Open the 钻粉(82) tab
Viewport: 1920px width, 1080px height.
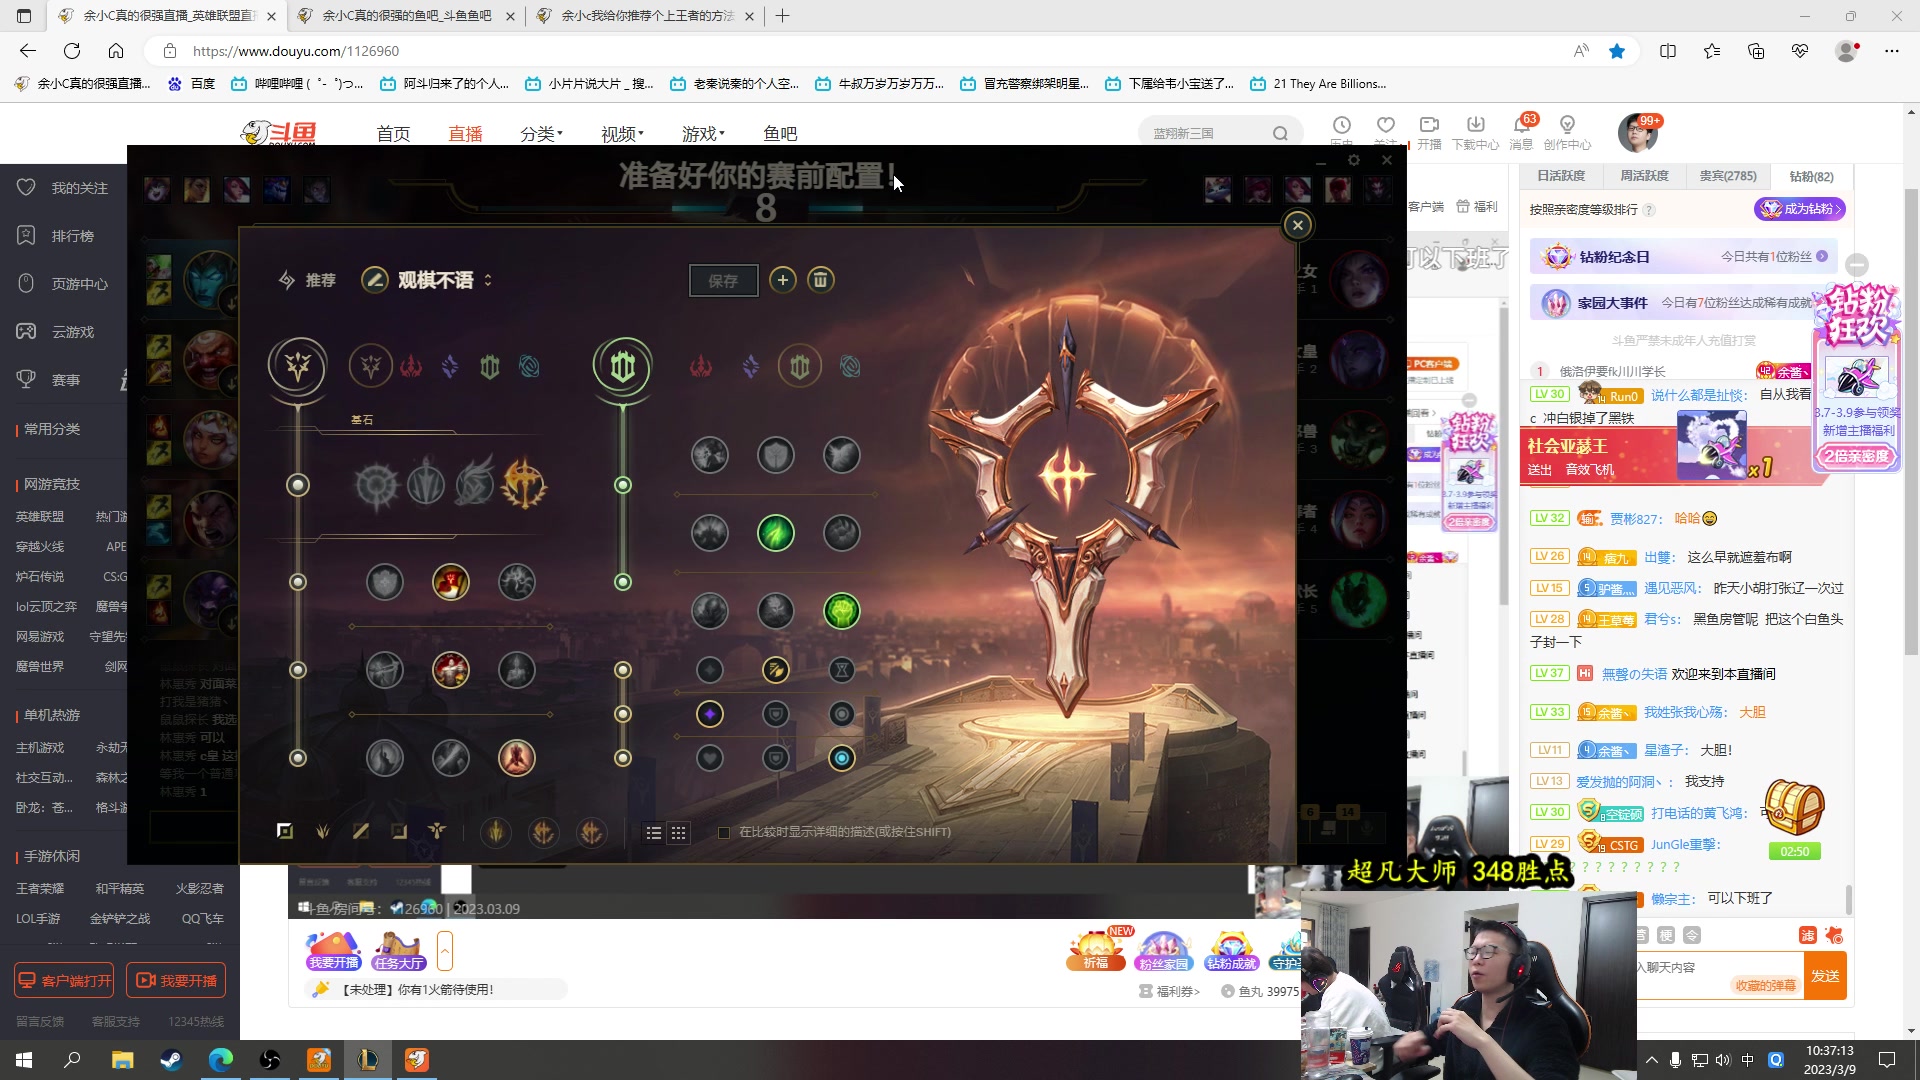[x=1811, y=176]
